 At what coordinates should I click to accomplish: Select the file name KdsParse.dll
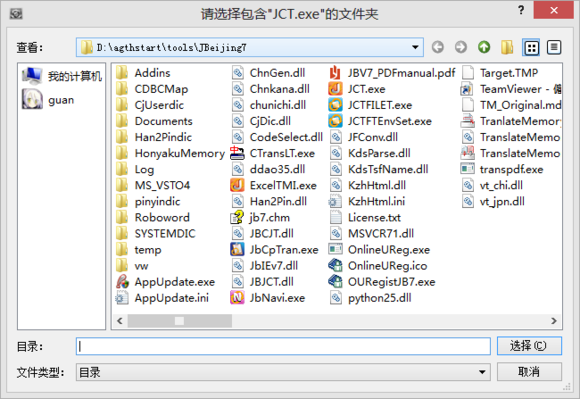pos(379,153)
